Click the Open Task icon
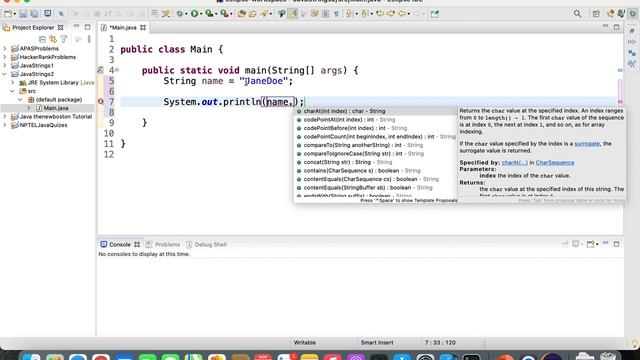This screenshot has width=640, height=360. pyautogui.click(x=253, y=13)
